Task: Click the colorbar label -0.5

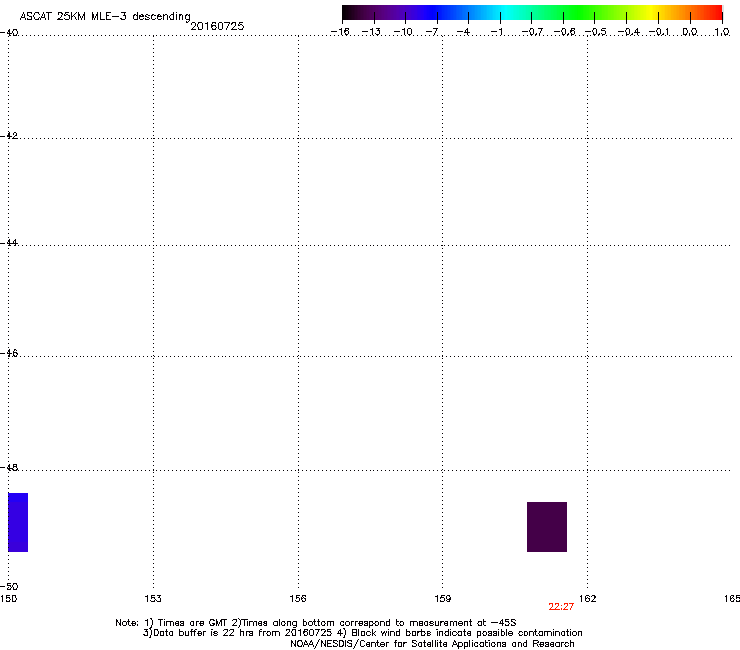Action: (596, 32)
